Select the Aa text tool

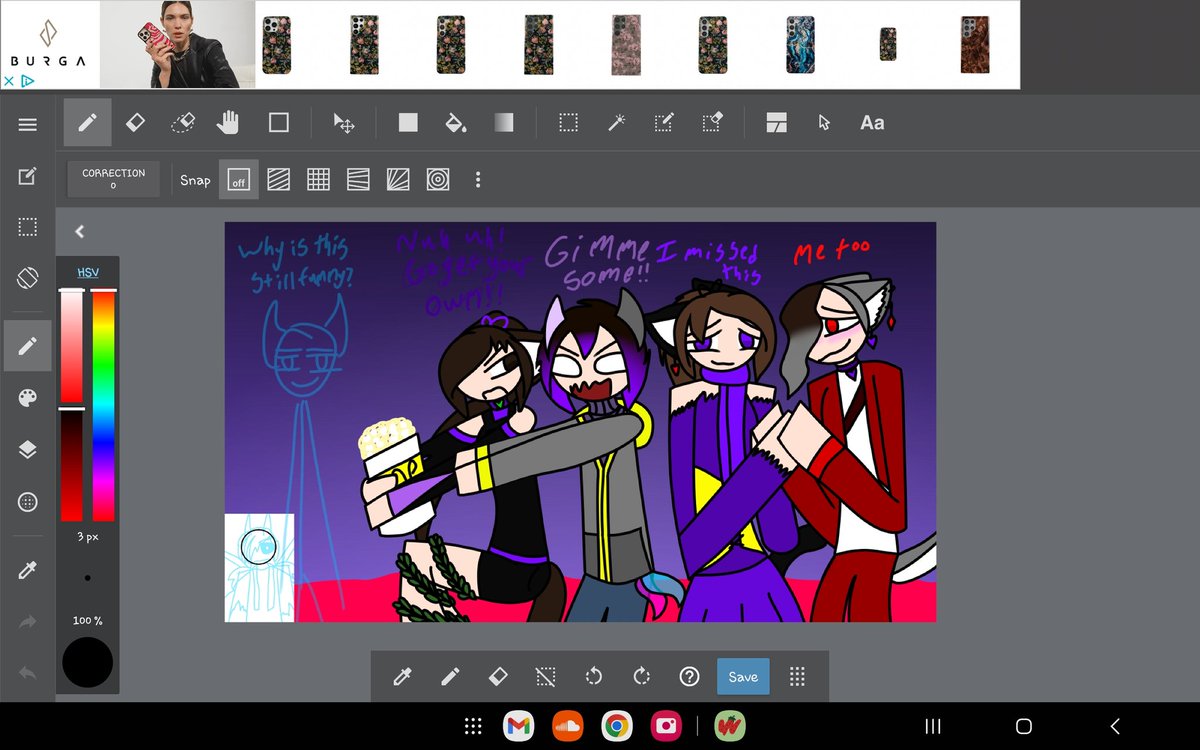coord(872,122)
